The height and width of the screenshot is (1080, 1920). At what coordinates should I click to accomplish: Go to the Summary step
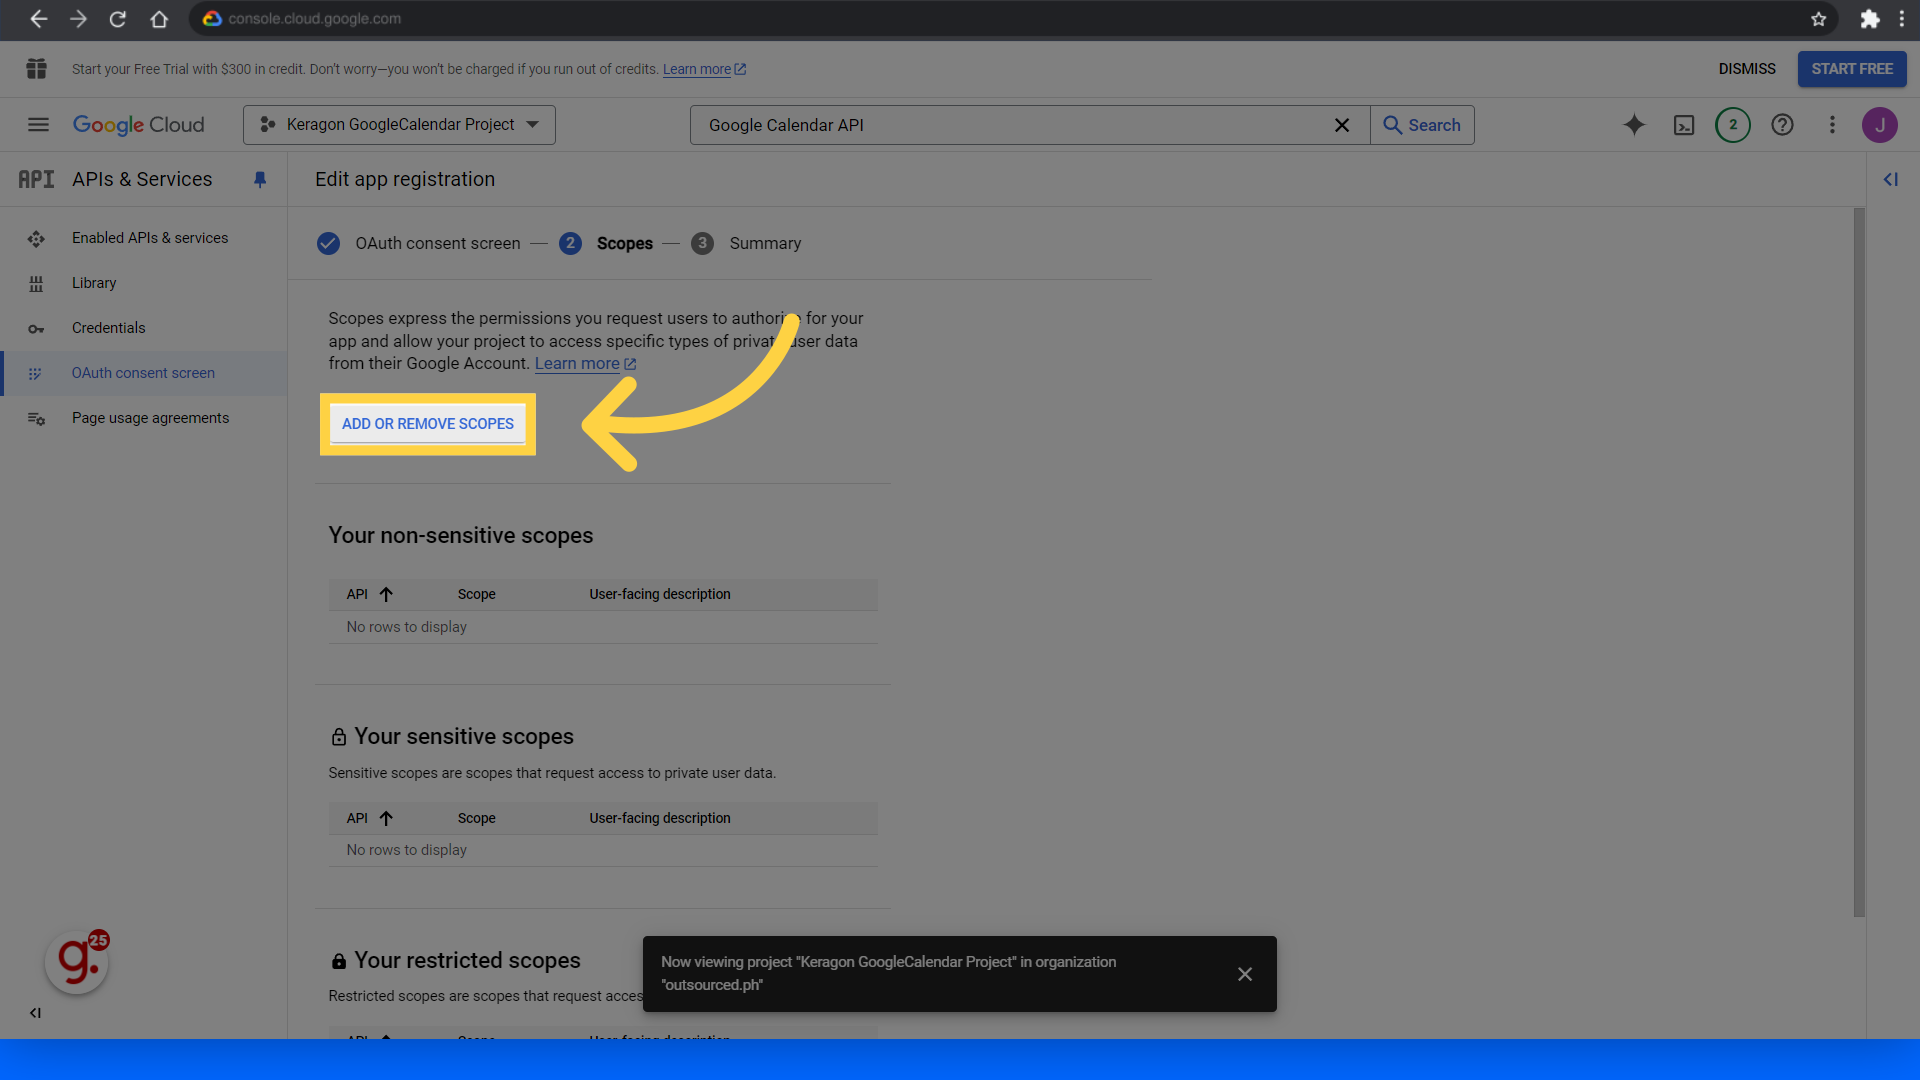point(765,243)
